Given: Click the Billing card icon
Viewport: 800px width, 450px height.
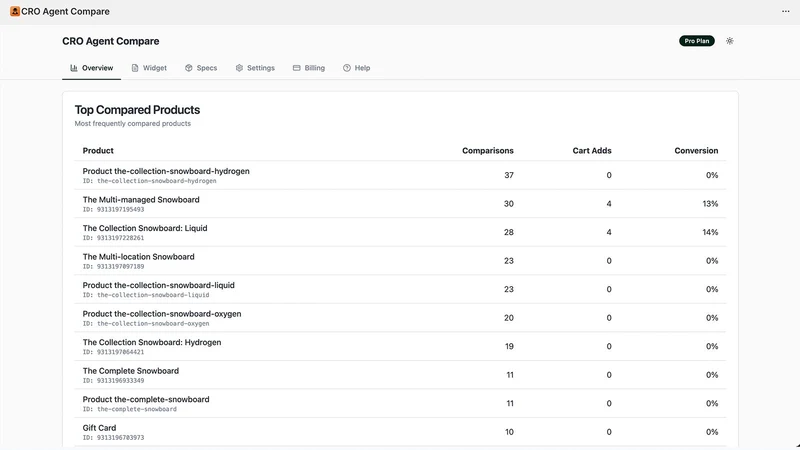Looking at the screenshot, I should [296, 68].
